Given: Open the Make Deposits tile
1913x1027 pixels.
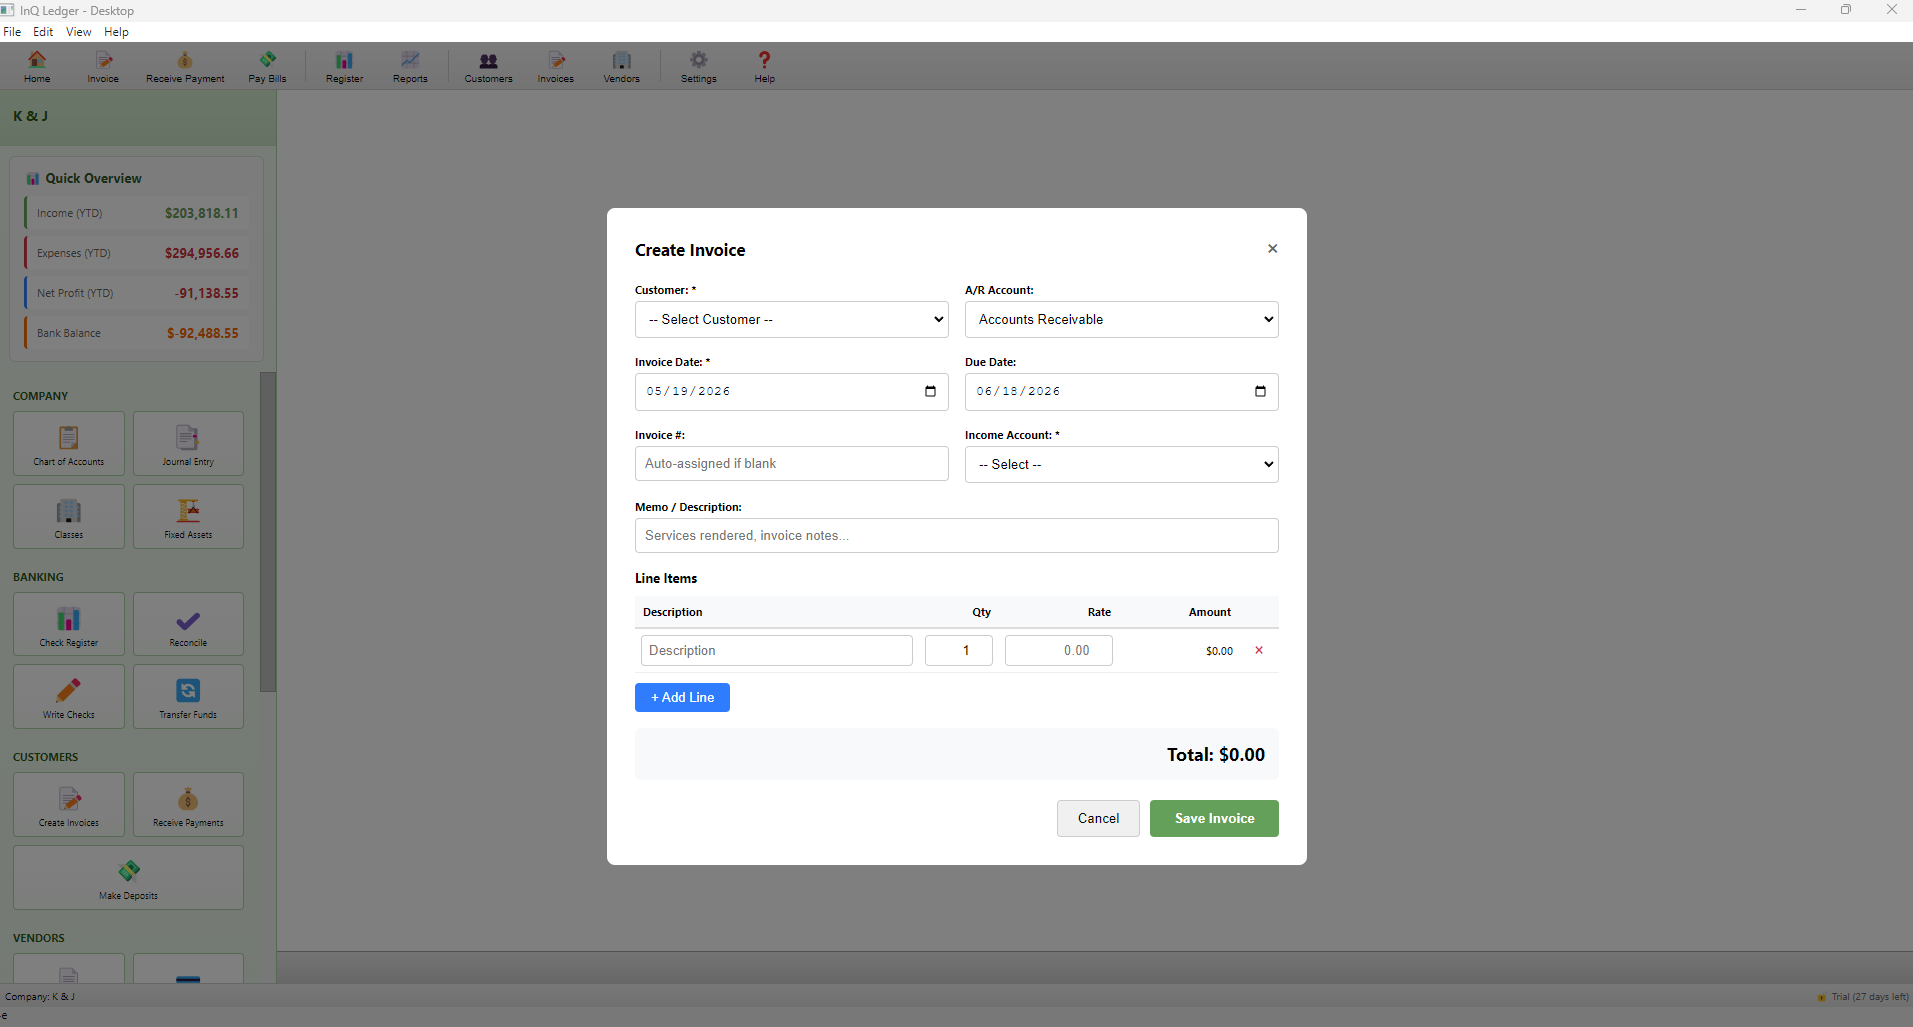Looking at the screenshot, I should pos(128,877).
